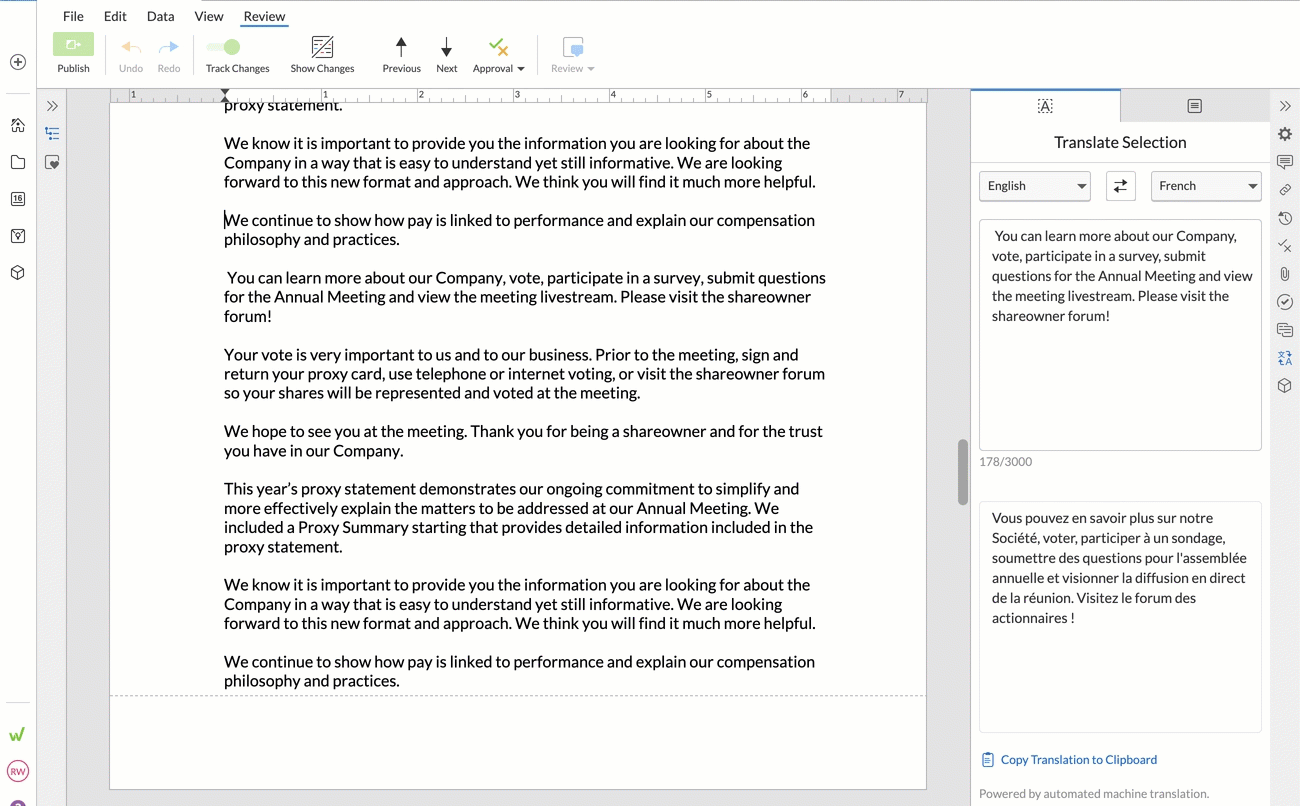The width and height of the screenshot is (1300, 806).
Task: Click the Next change arrow in the toolbar
Action: [446, 48]
